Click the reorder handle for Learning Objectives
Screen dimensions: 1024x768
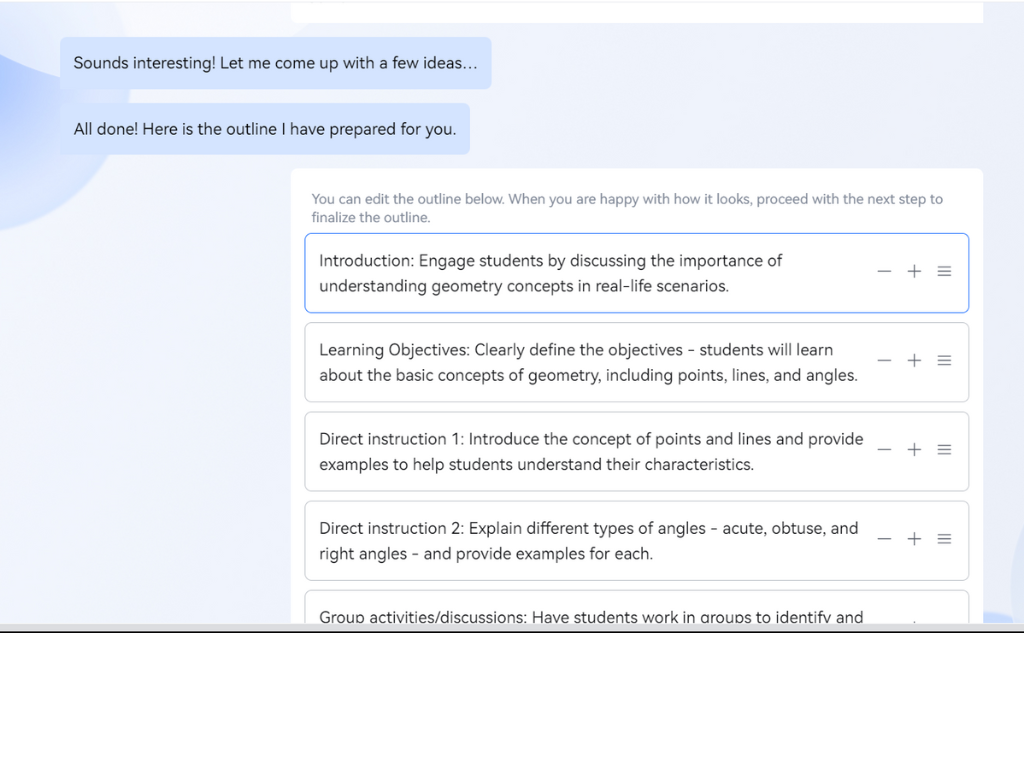944,361
